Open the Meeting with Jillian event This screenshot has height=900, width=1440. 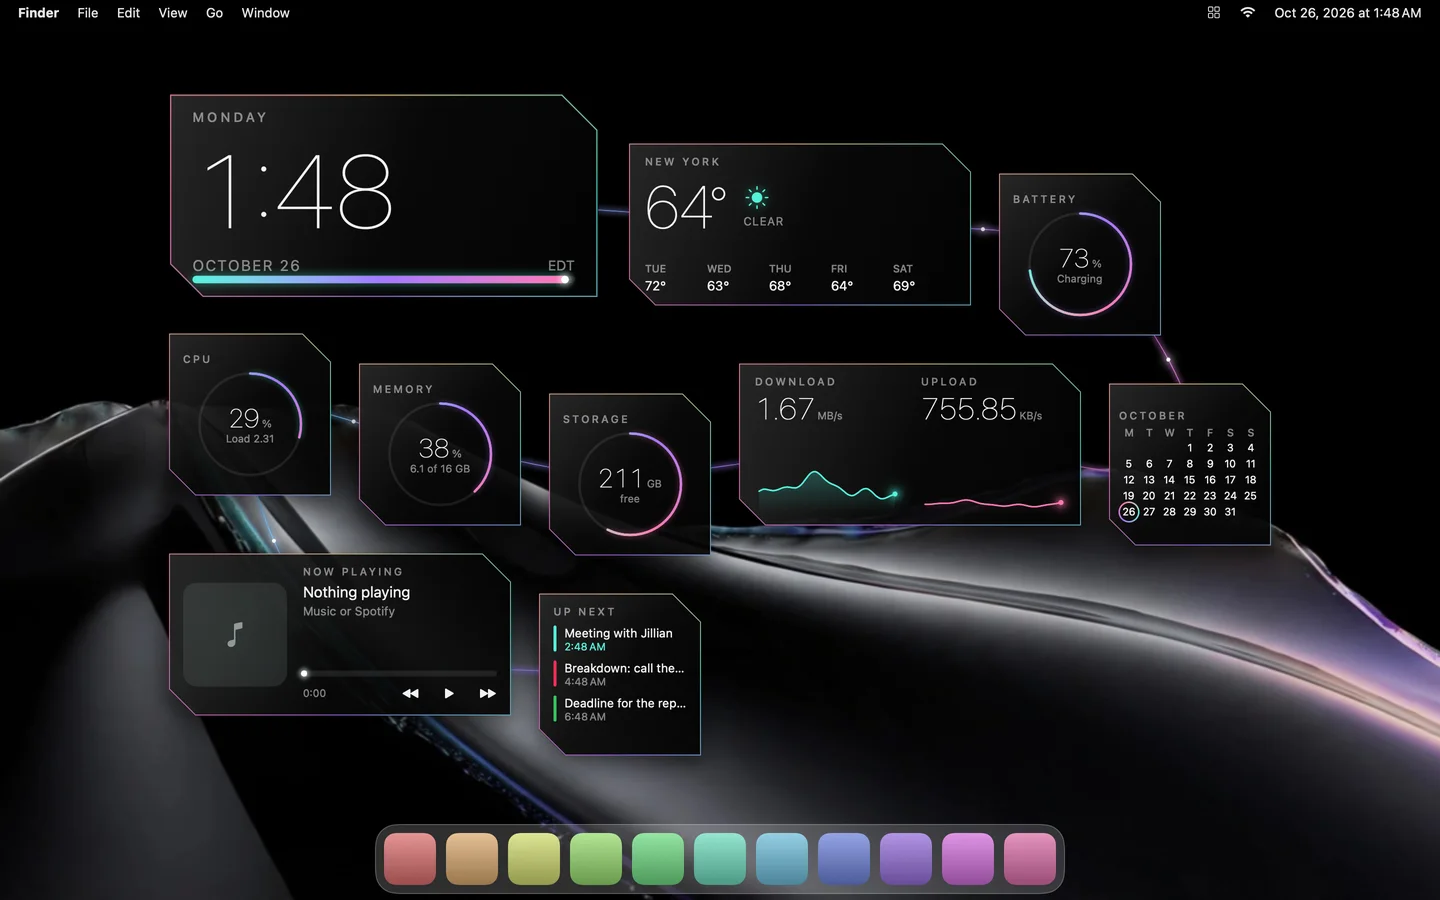click(x=620, y=639)
